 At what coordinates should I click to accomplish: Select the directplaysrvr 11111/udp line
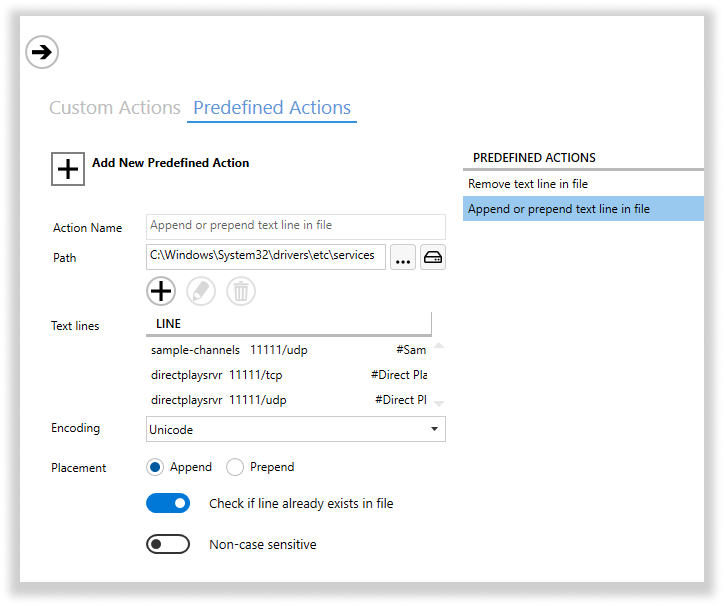point(289,400)
